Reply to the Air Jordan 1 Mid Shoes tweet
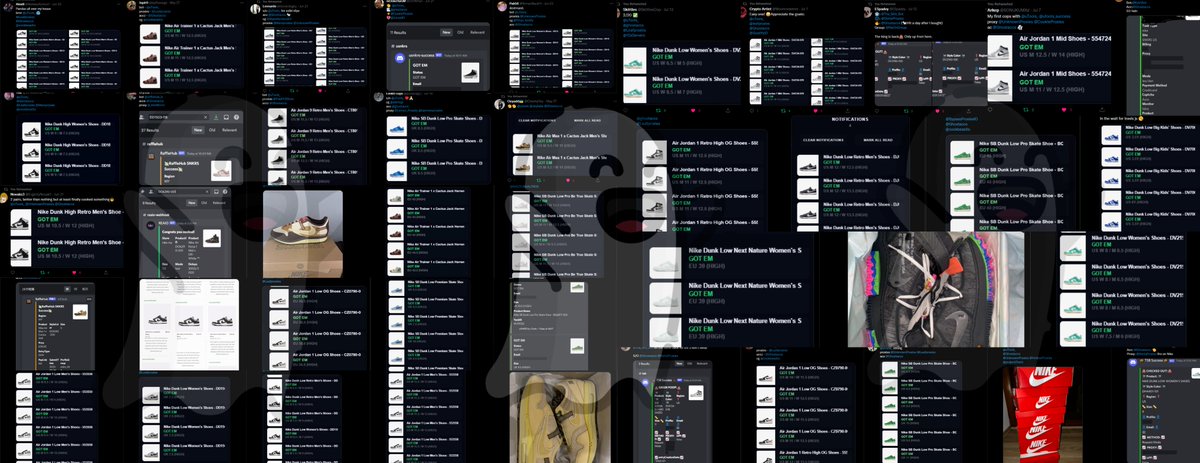1200x463 pixels. [x=990, y=109]
